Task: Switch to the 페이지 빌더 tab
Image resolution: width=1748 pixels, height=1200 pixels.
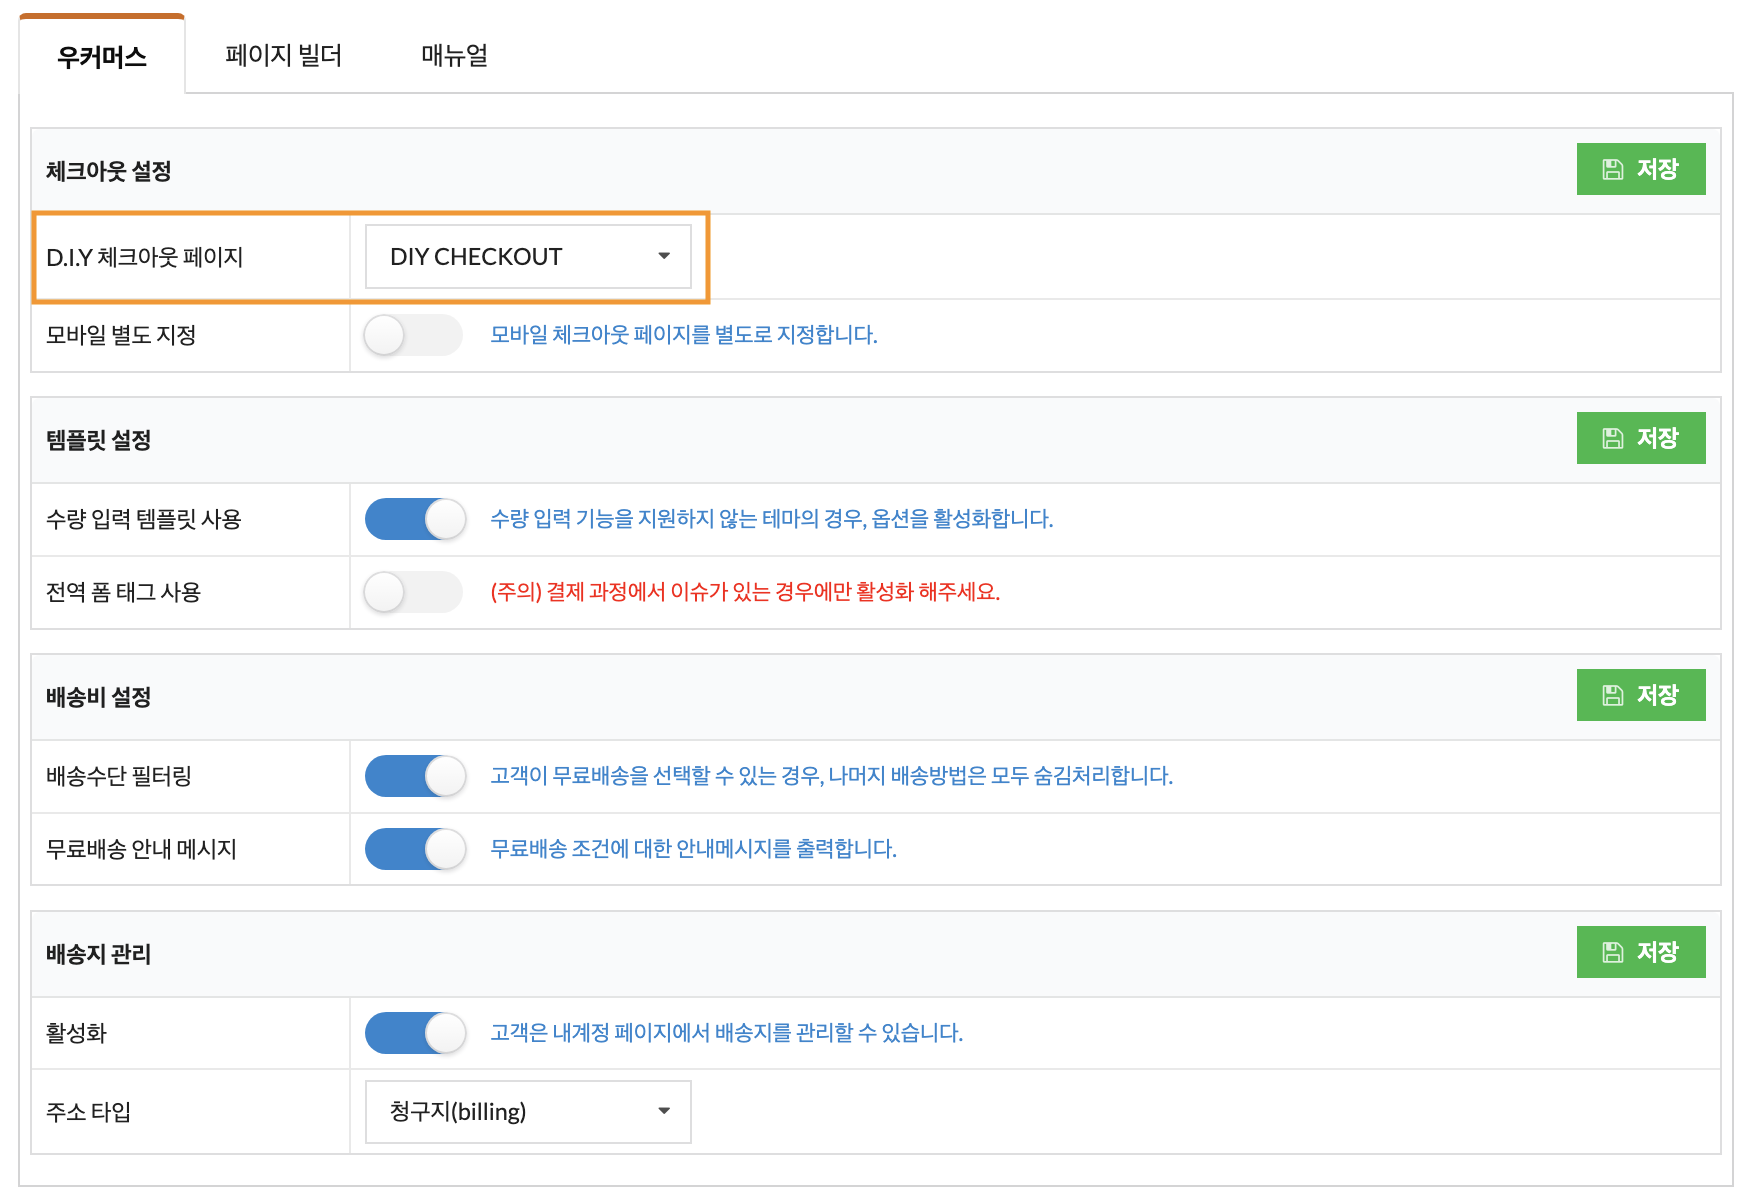Action: pyautogui.click(x=284, y=56)
